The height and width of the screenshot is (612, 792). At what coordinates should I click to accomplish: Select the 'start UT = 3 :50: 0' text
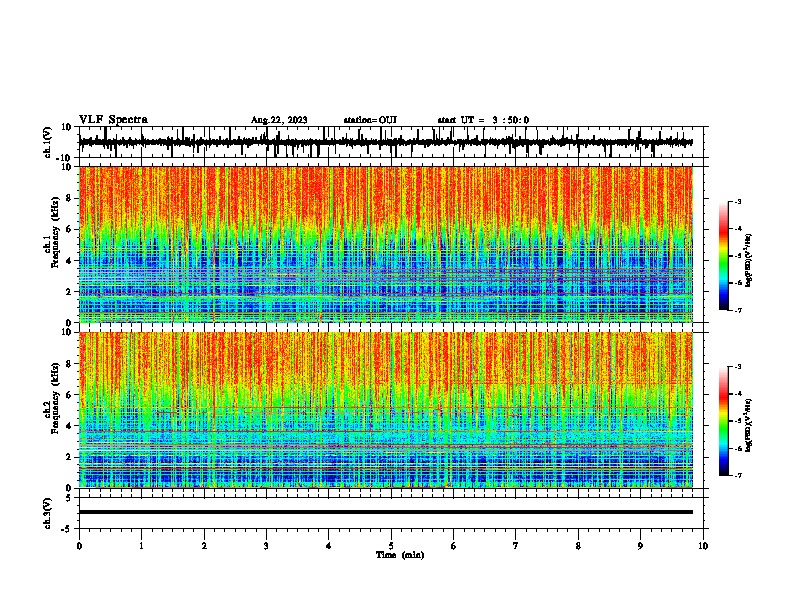tap(483, 120)
